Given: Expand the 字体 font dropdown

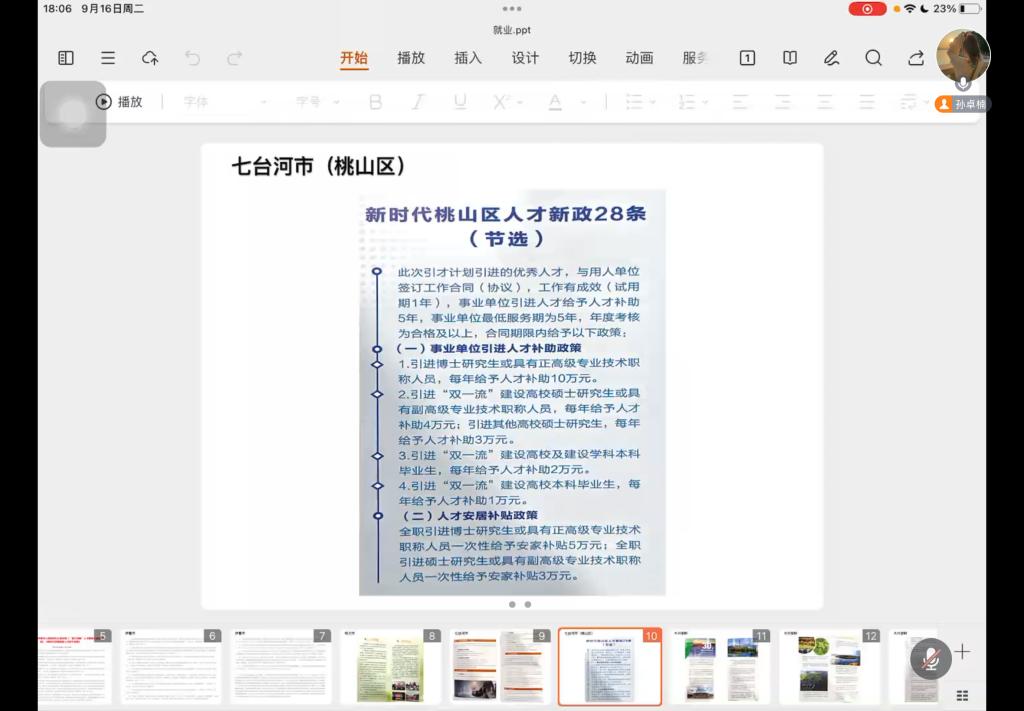Looking at the screenshot, I should tap(225, 102).
